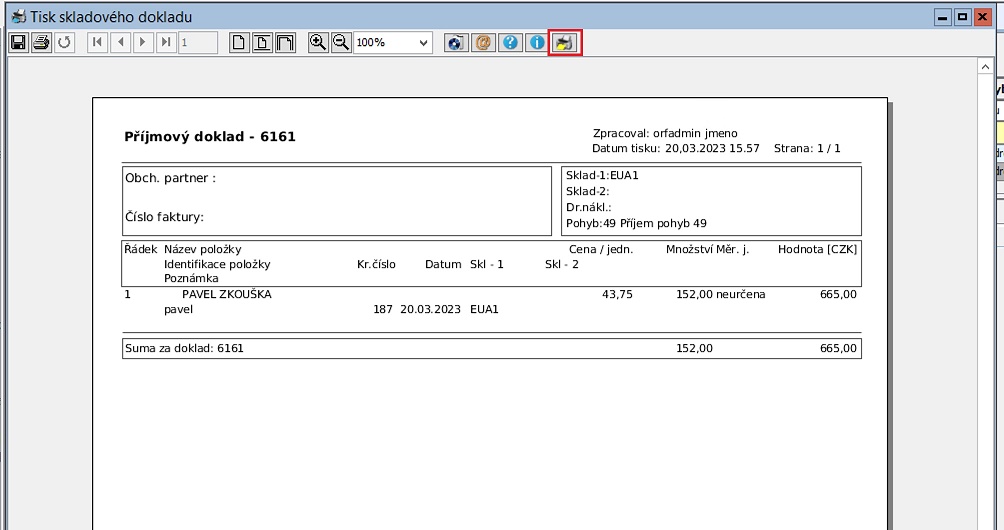Select the third page layout icon

[x=285, y=43]
